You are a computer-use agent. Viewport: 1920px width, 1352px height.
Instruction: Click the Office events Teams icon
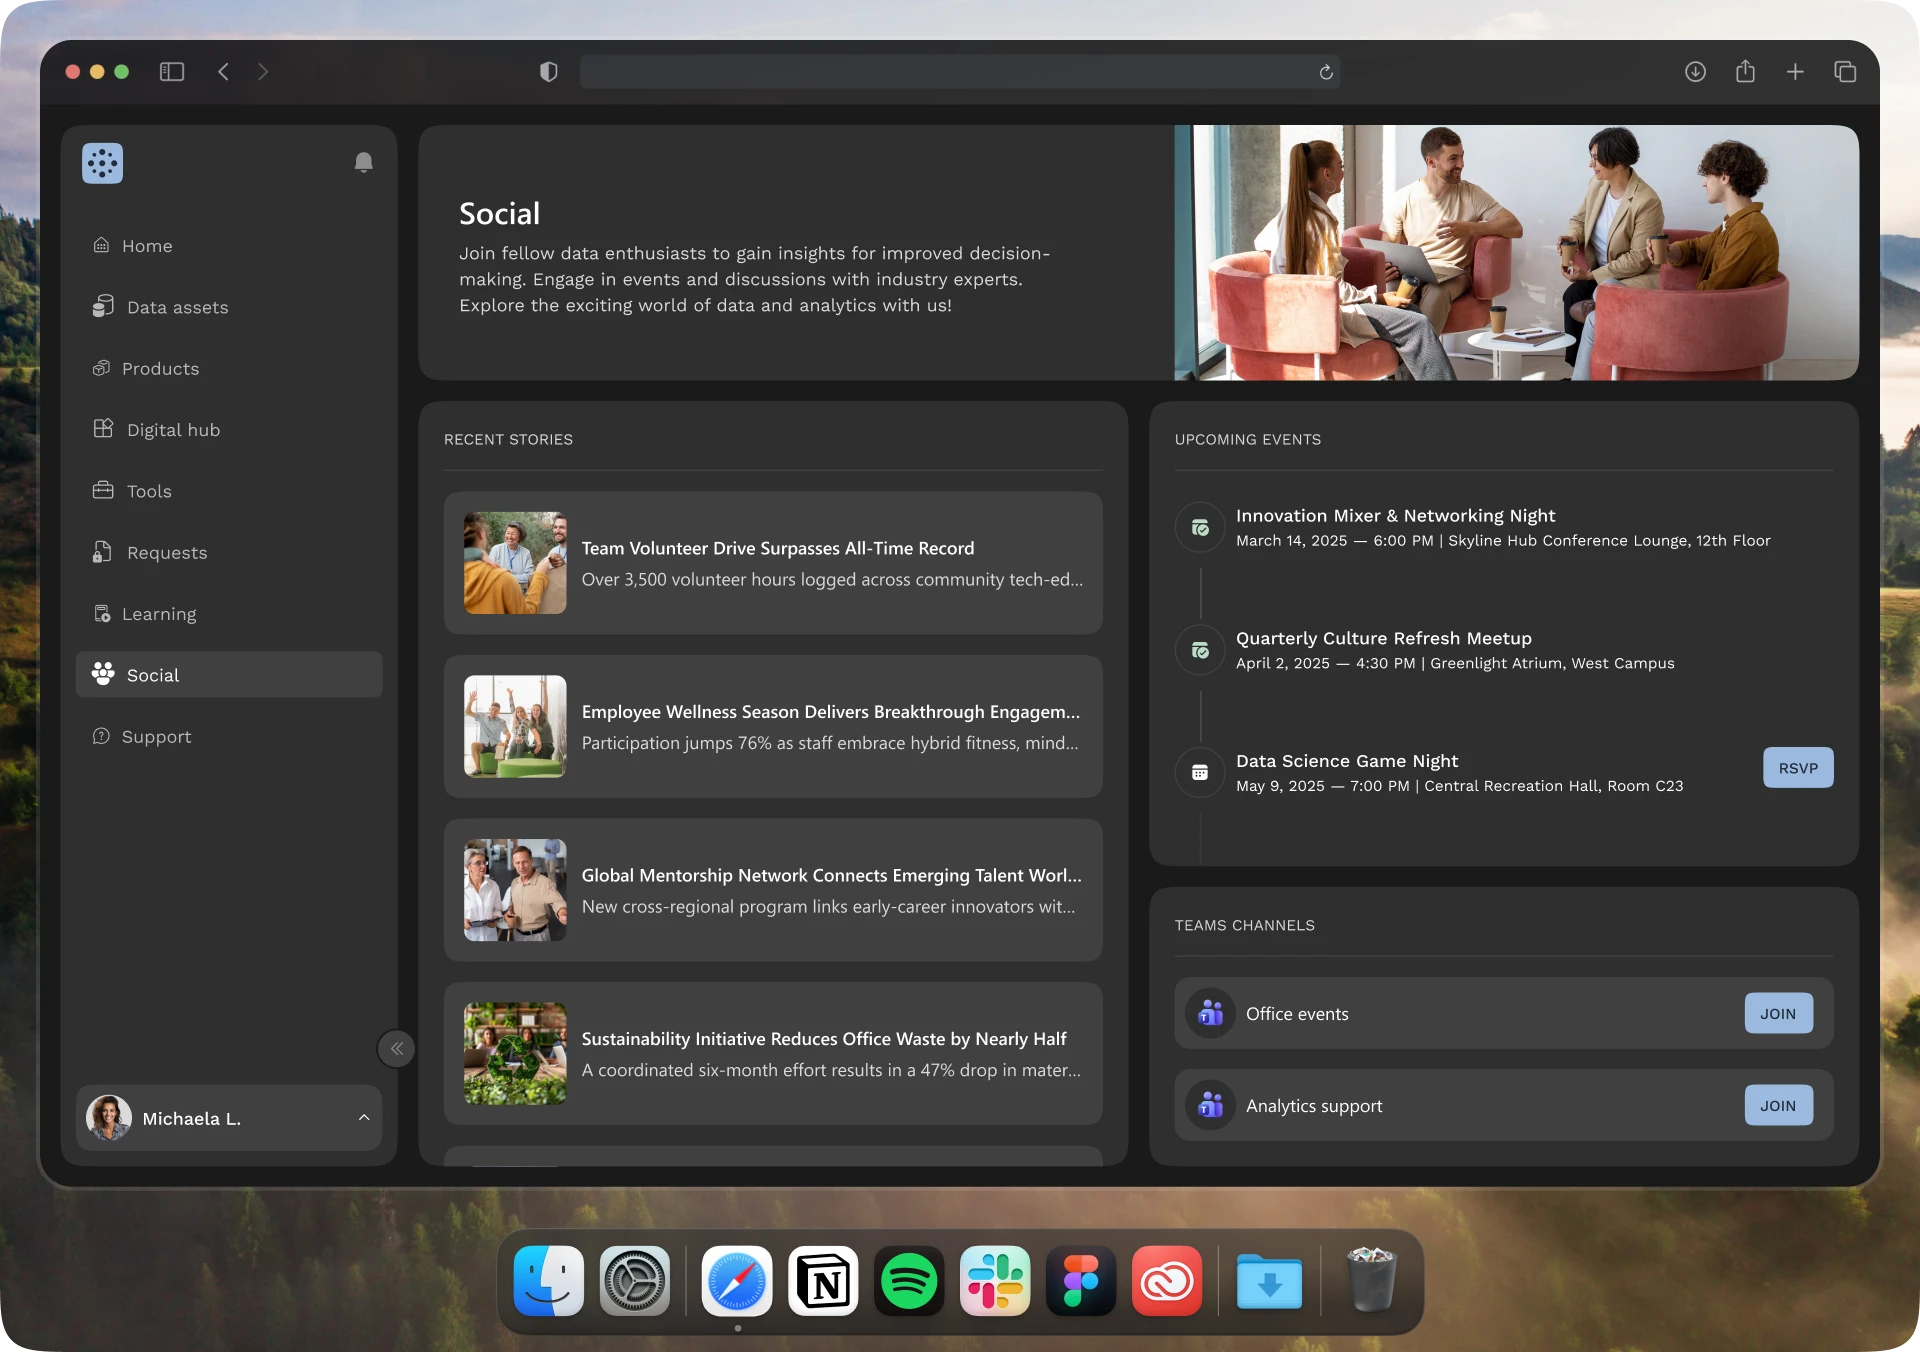(x=1210, y=1013)
